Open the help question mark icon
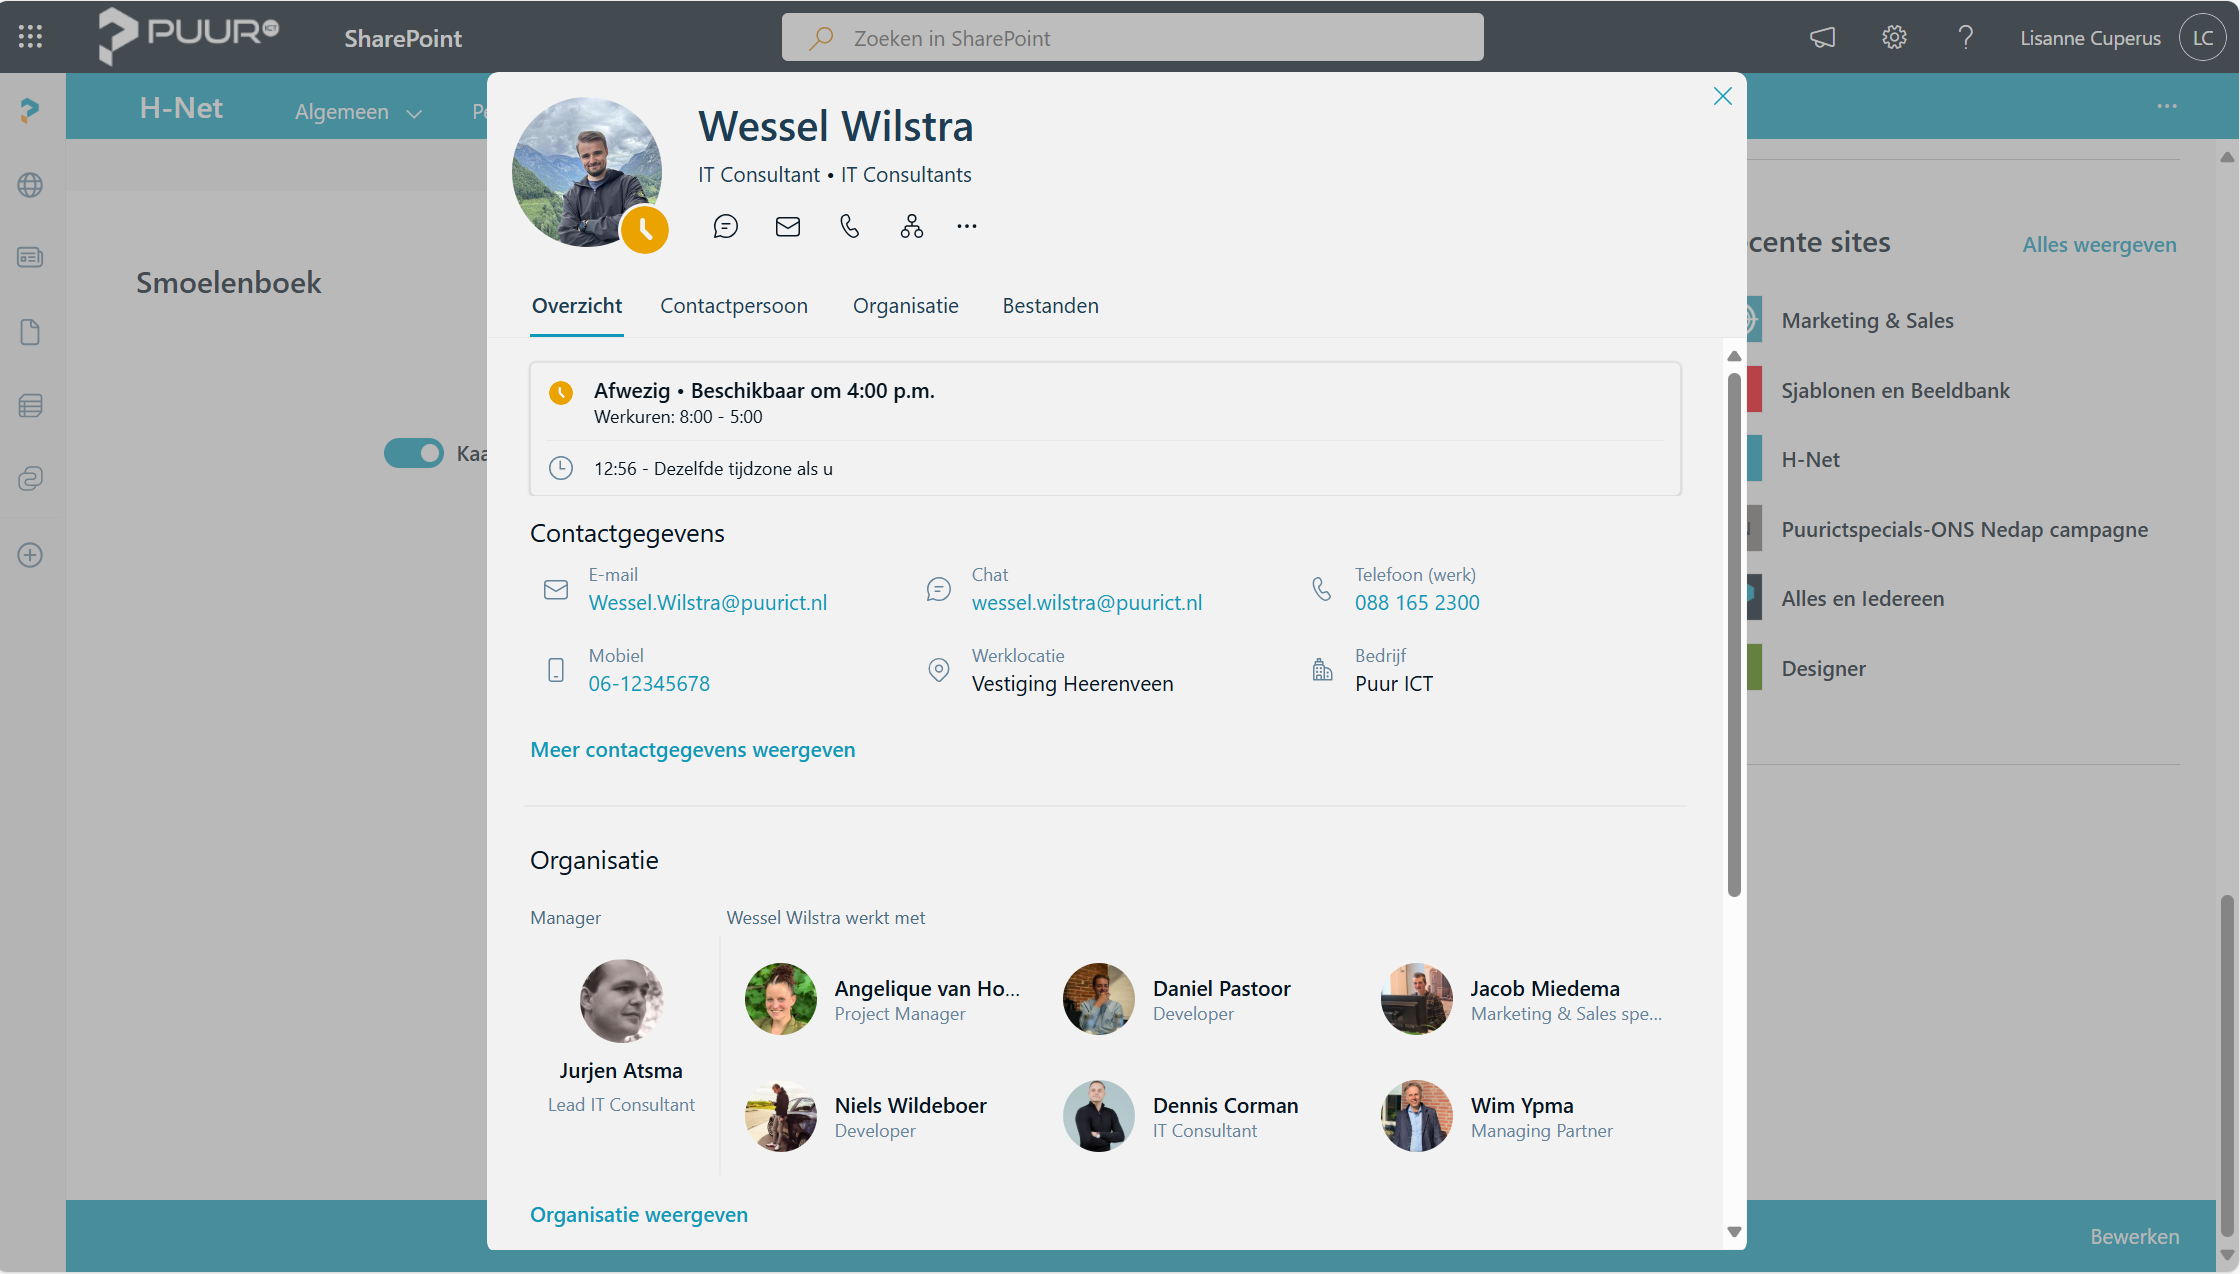 [x=1965, y=38]
